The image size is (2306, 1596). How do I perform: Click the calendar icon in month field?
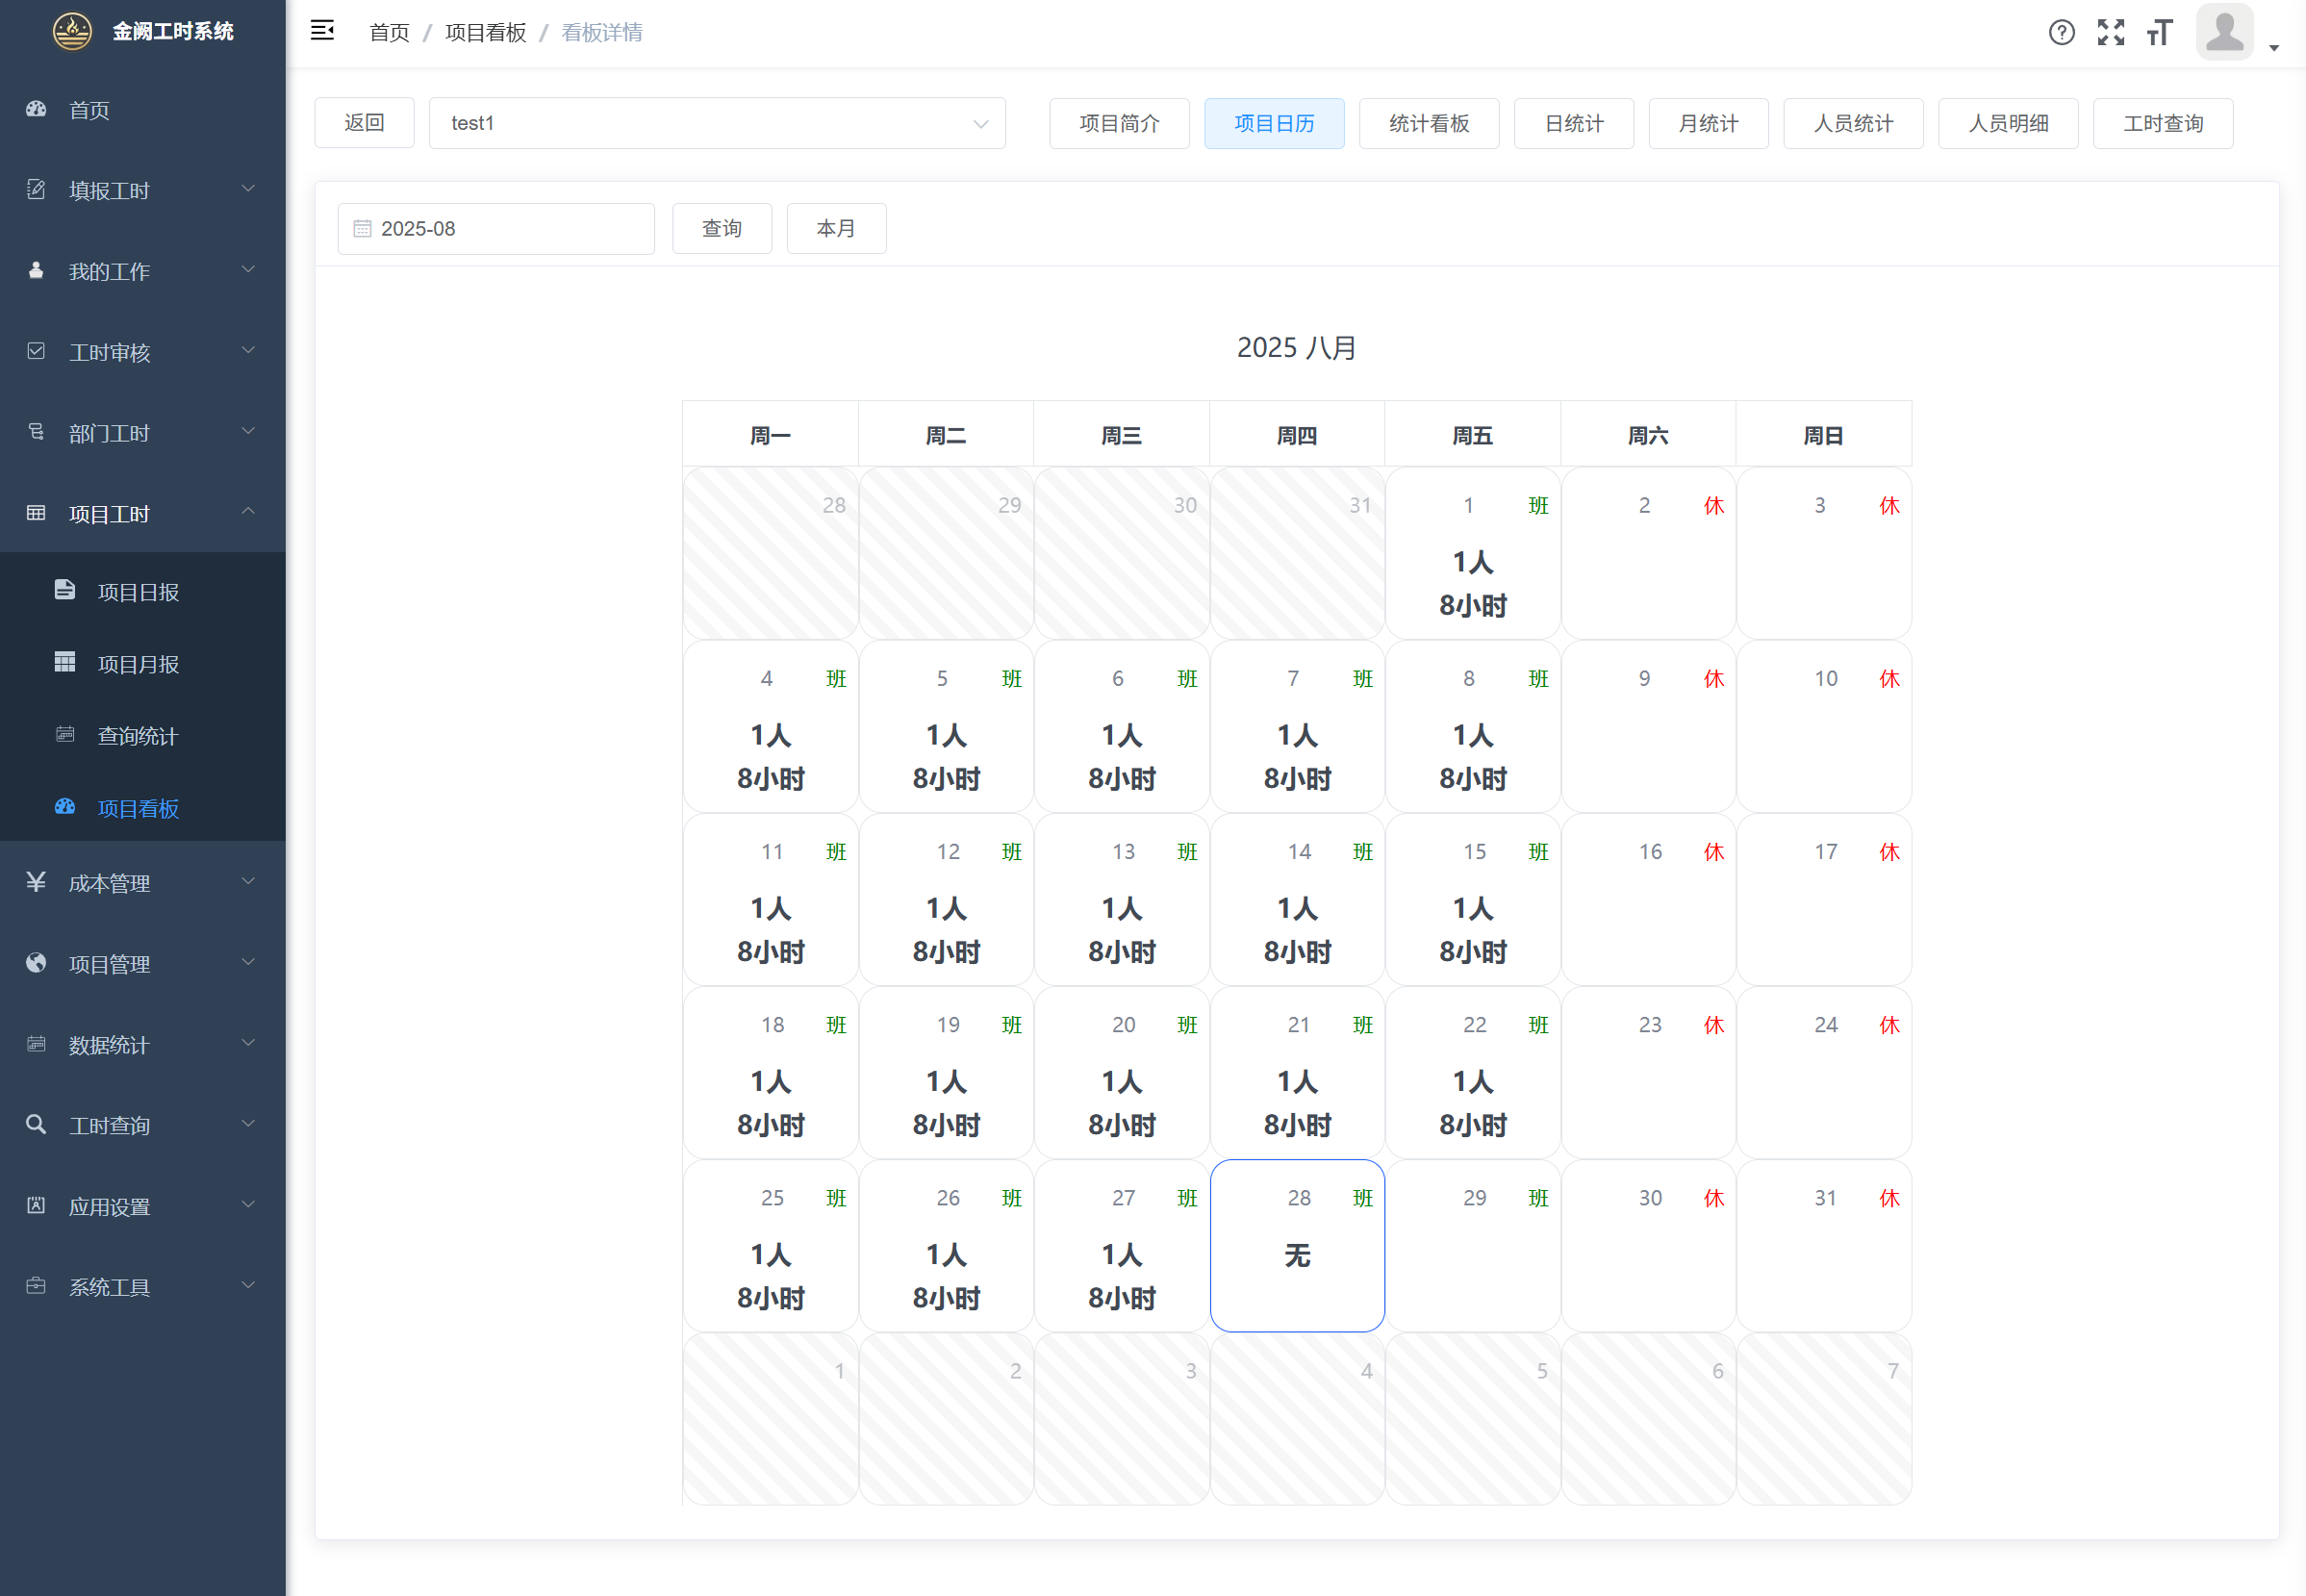pos(362,229)
